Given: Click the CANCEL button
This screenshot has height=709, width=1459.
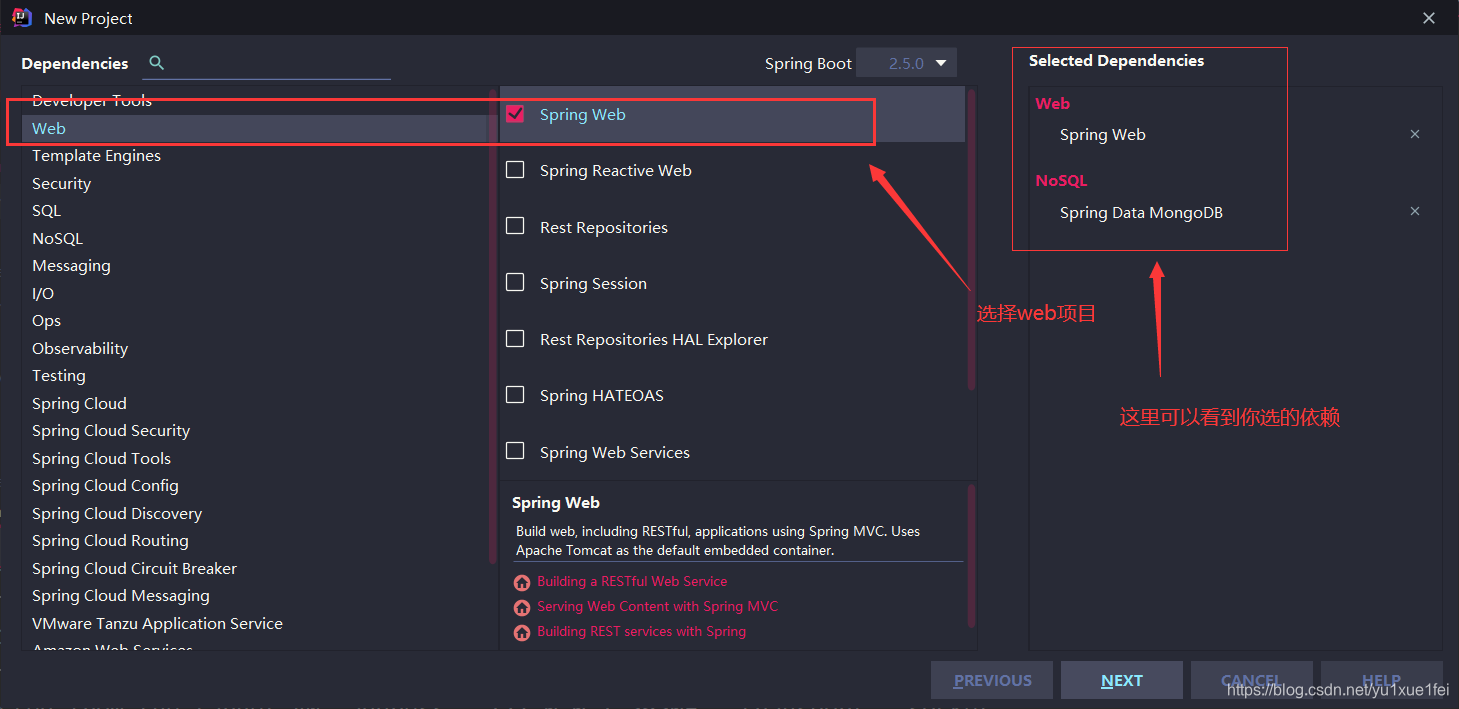Looking at the screenshot, I should pyautogui.click(x=1252, y=680).
